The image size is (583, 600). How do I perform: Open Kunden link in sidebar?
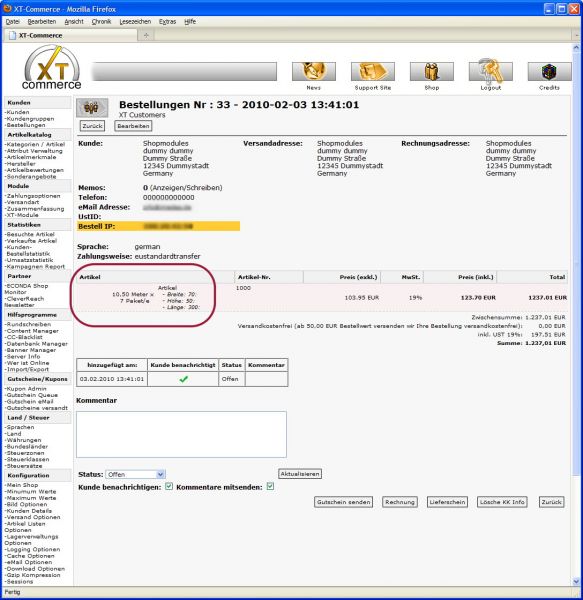pyautogui.click(x=18, y=112)
